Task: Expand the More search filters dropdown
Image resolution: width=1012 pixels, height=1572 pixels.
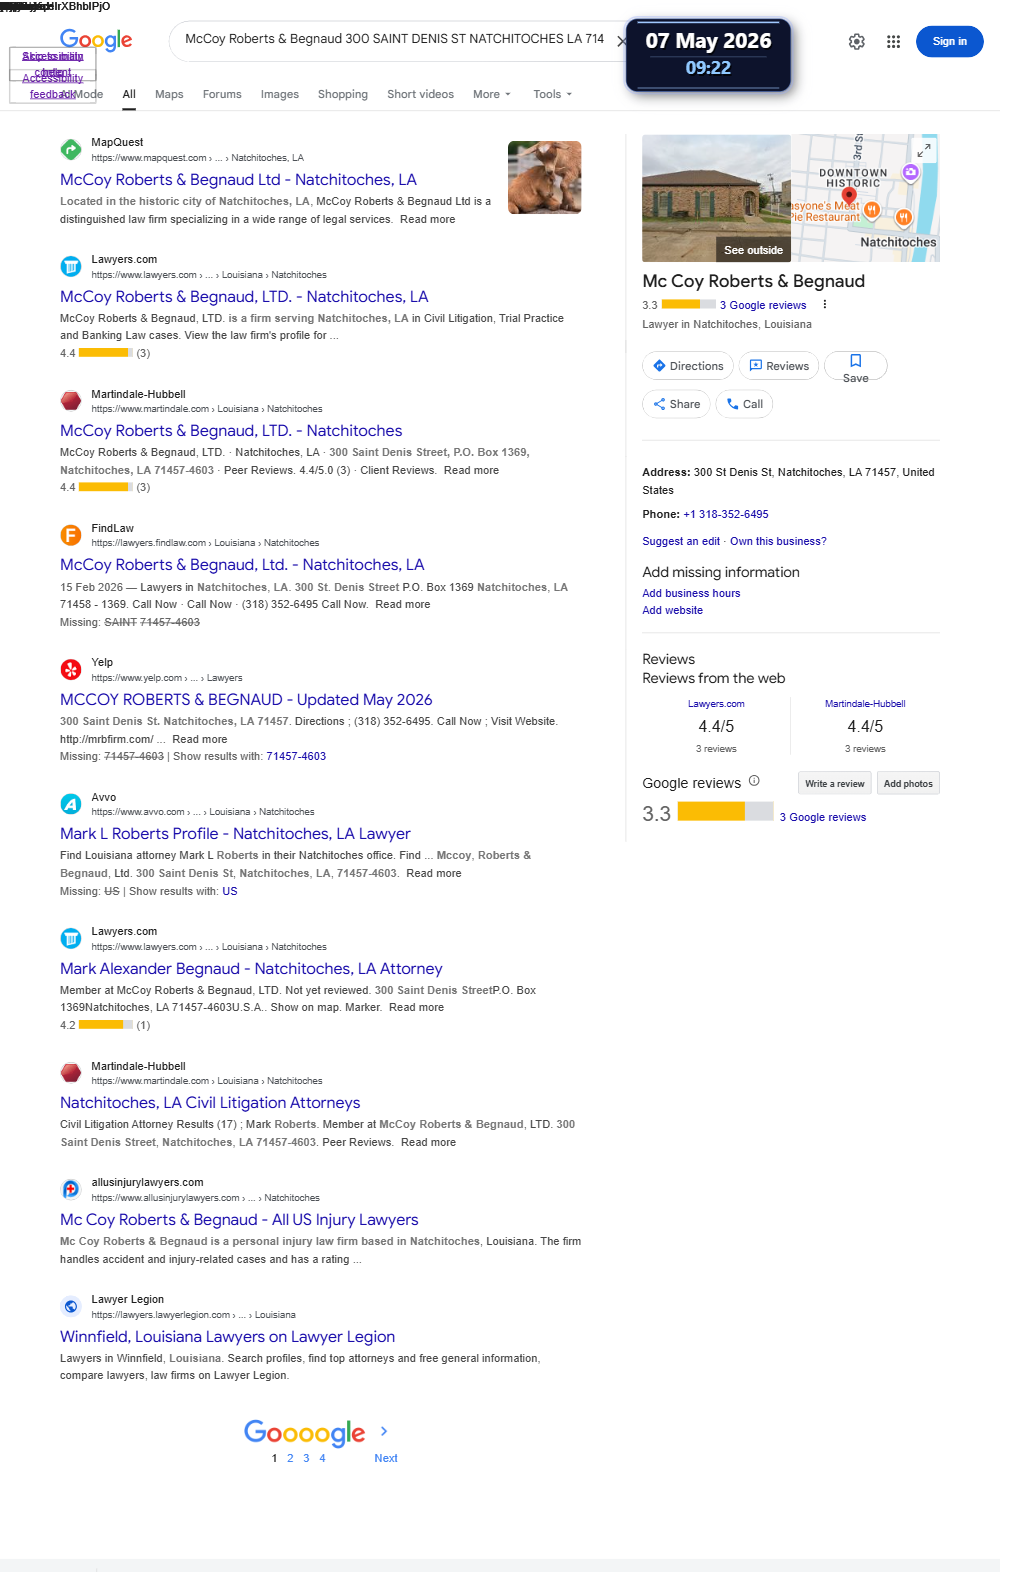Action: (x=492, y=94)
